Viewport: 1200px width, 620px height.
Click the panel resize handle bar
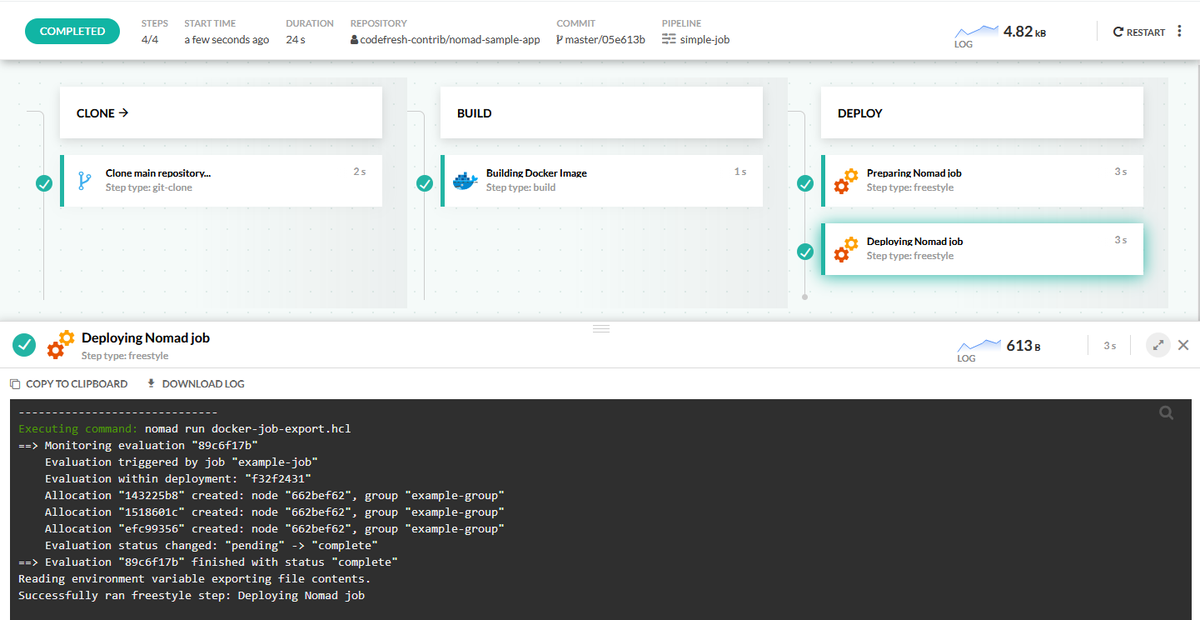point(601,328)
